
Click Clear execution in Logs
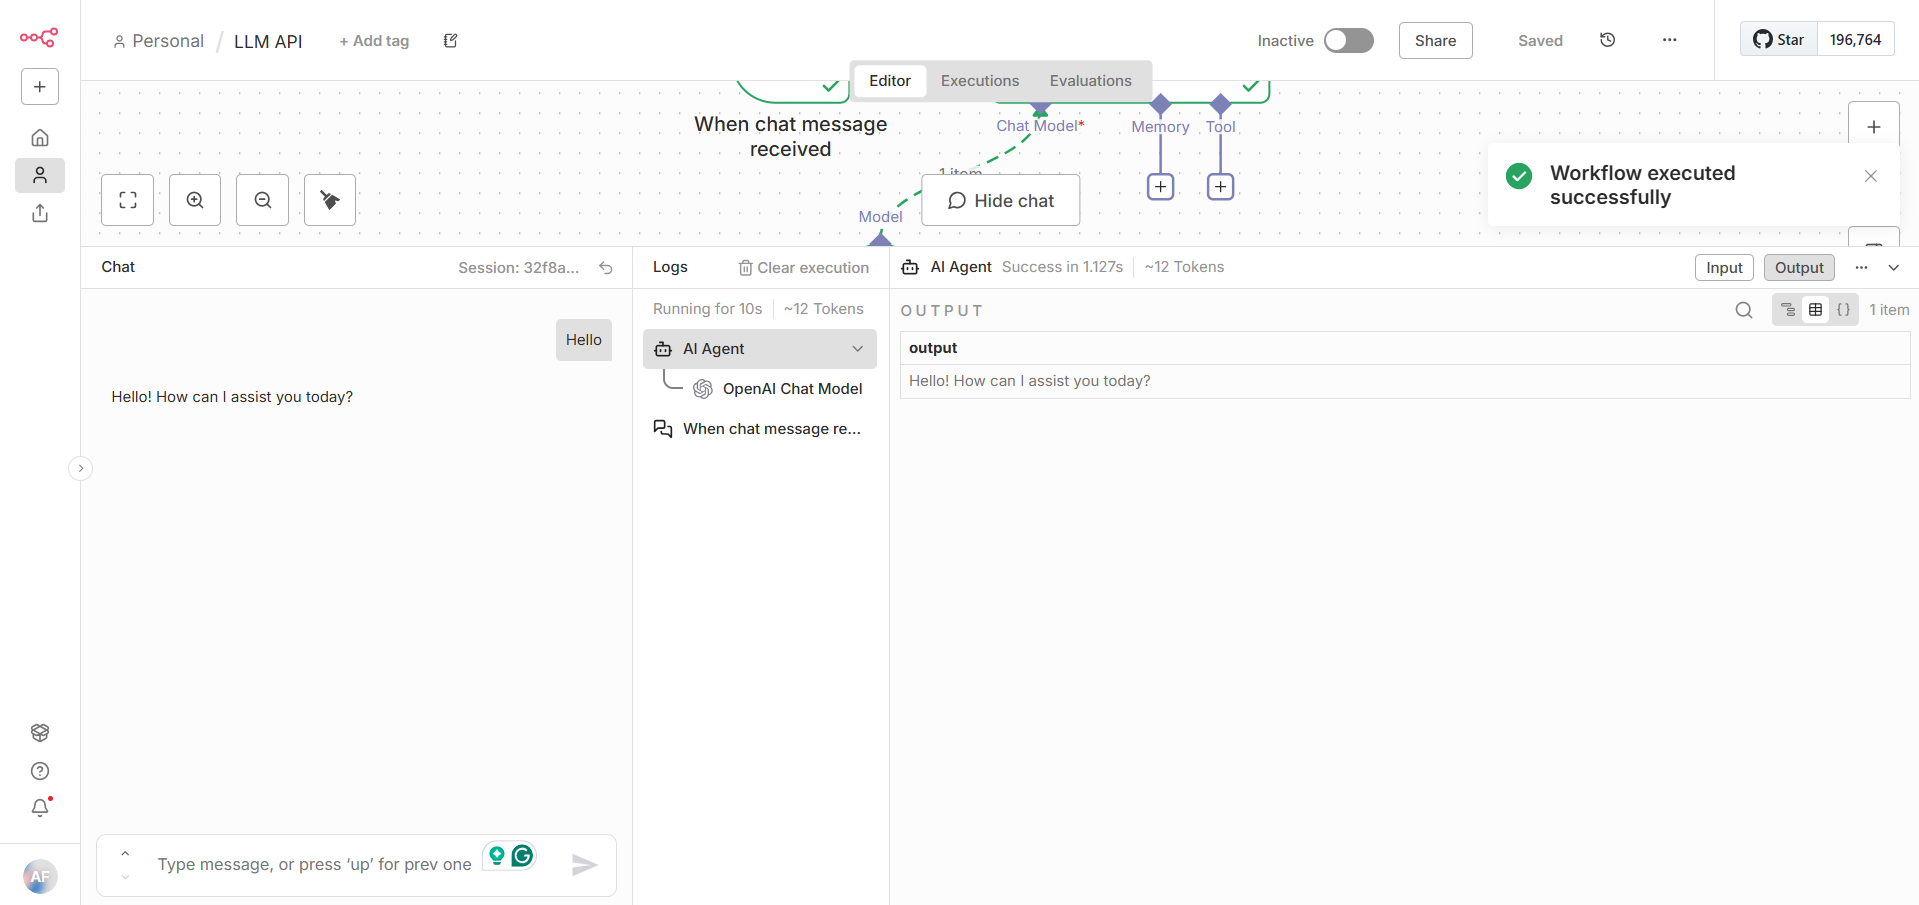804,268
